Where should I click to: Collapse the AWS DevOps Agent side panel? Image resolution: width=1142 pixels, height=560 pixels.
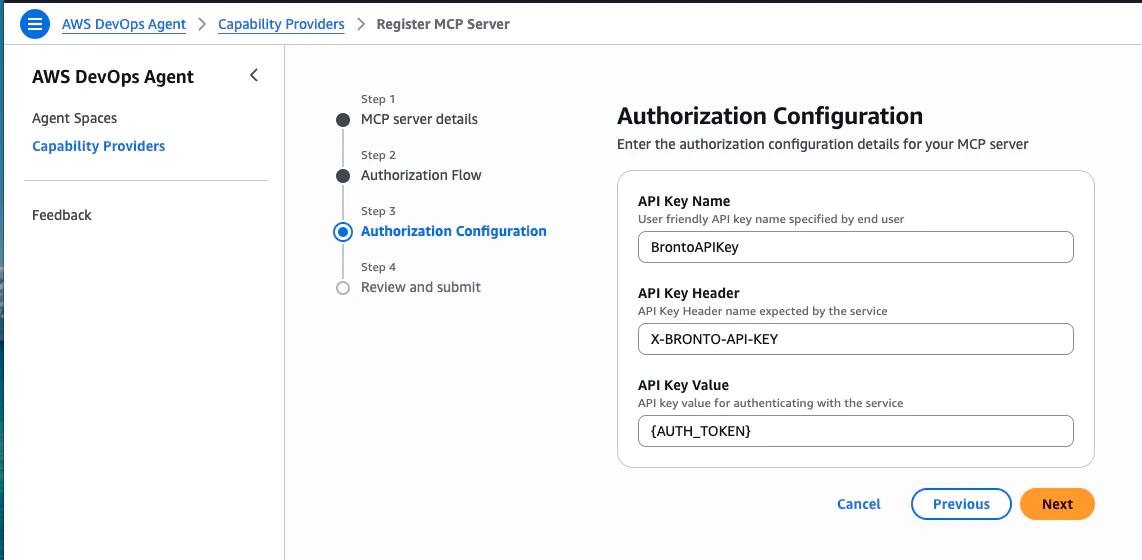click(x=253, y=75)
